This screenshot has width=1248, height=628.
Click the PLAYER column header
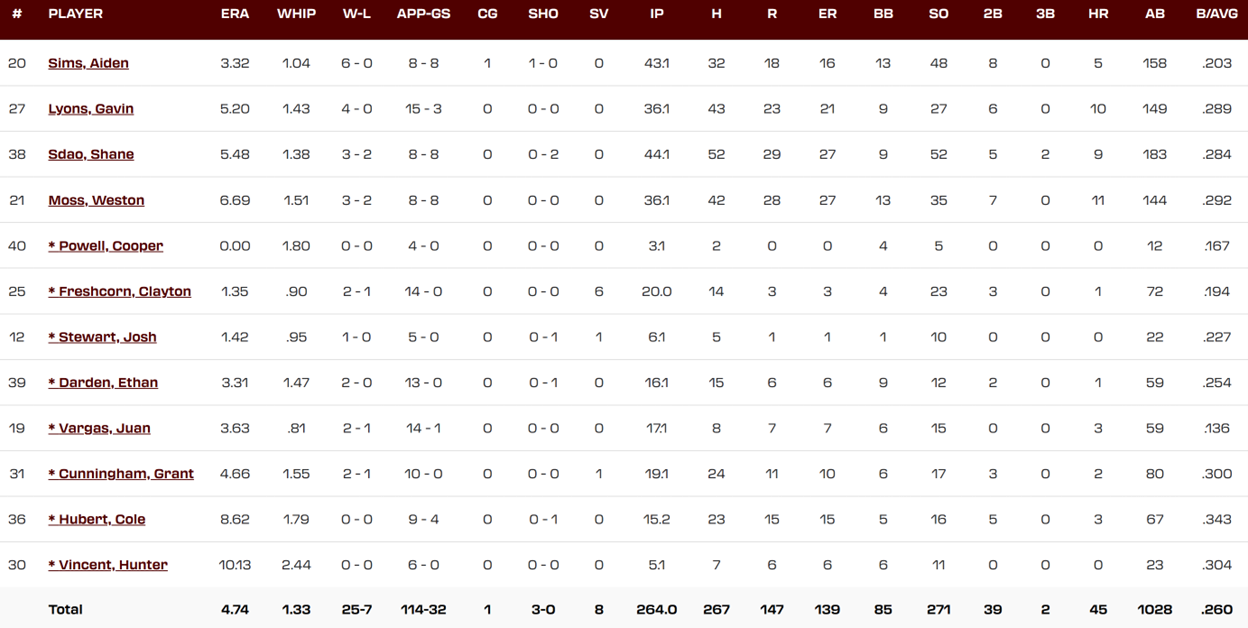[x=75, y=14]
